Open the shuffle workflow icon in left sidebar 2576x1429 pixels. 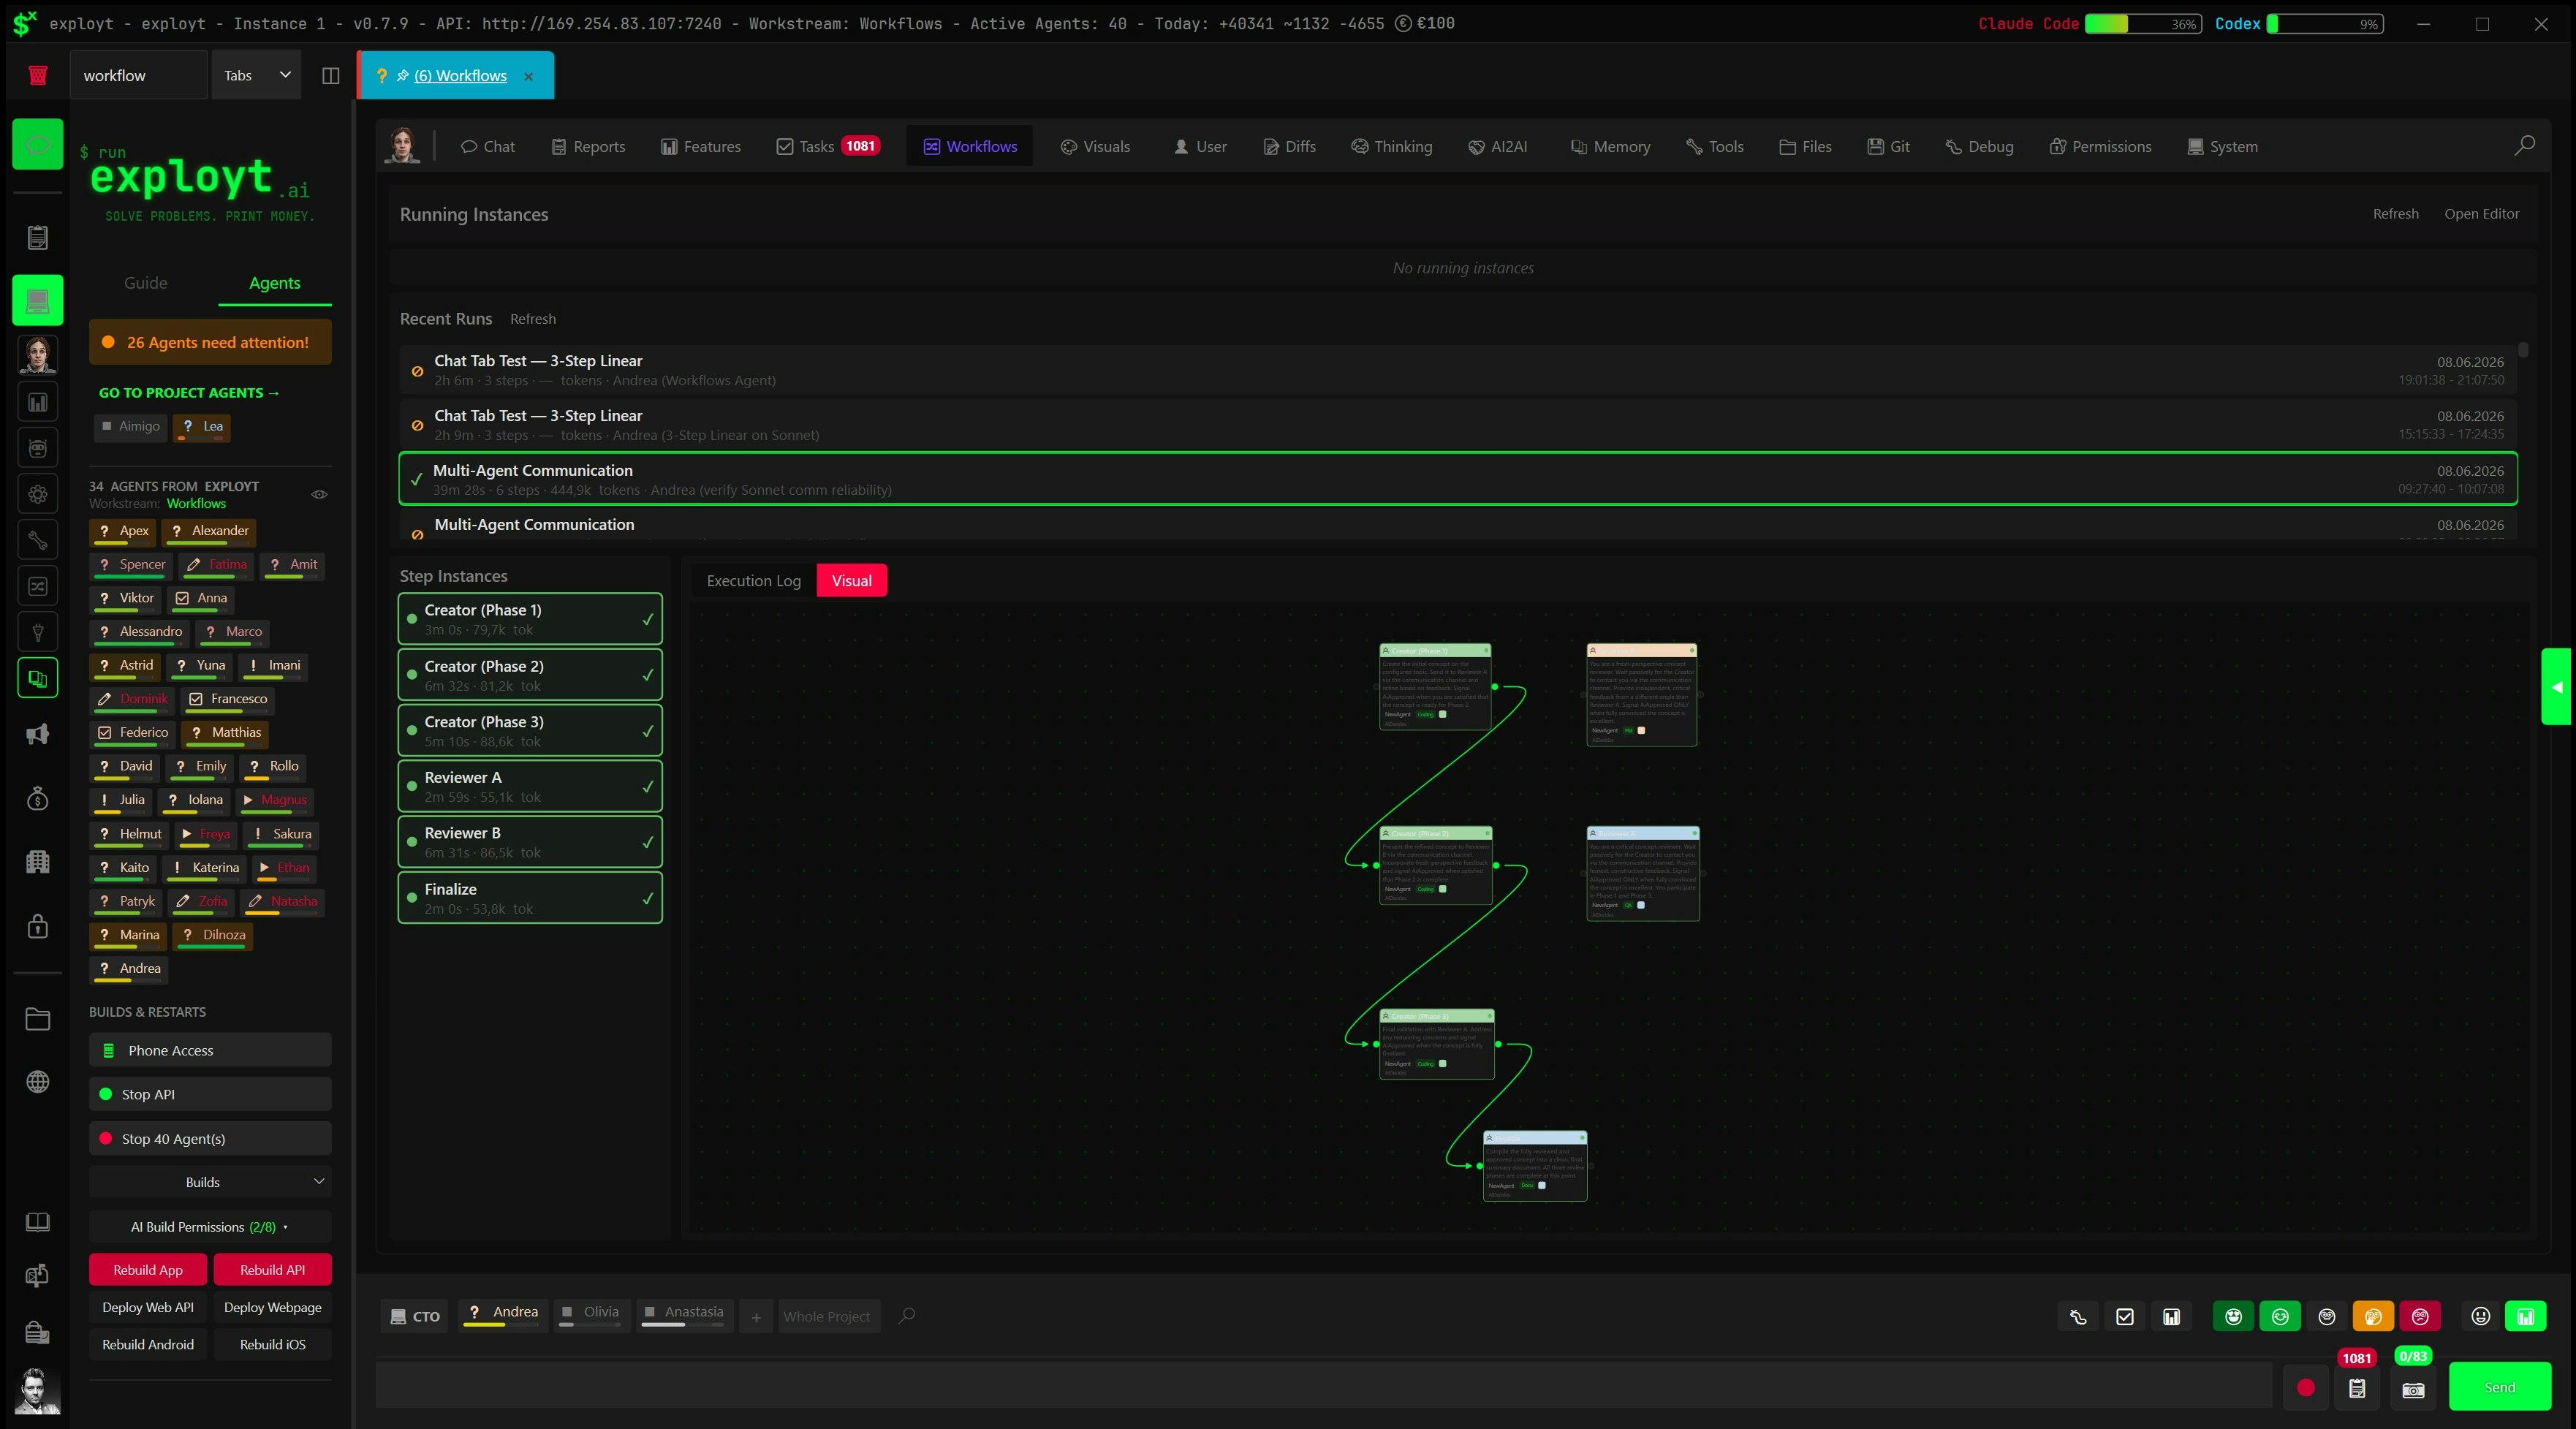tap(38, 586)
